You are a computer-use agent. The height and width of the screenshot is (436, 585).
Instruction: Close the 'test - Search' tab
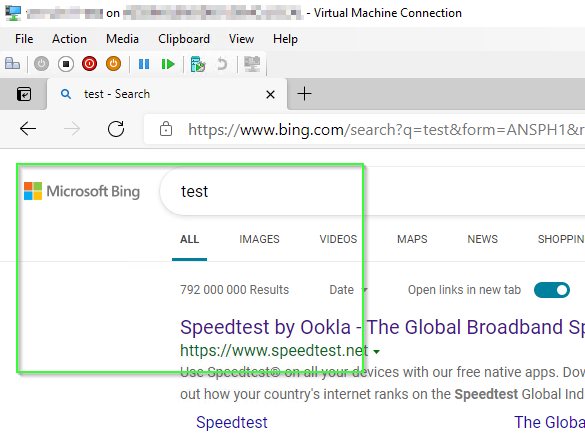click(x=270, y=94)
